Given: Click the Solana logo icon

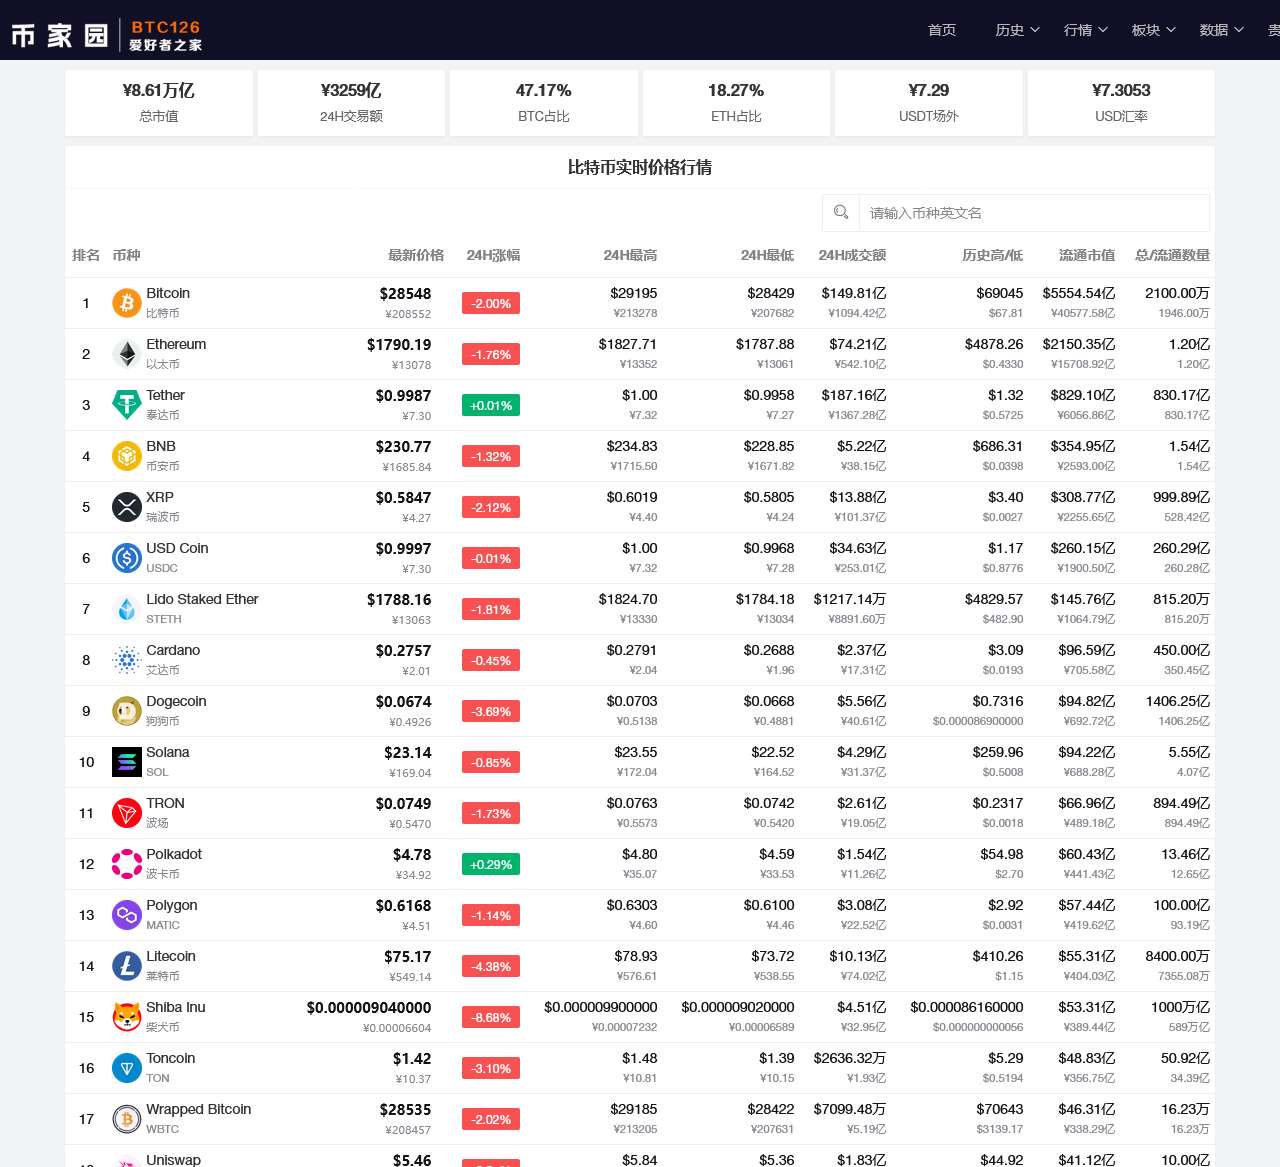Looking at the screenshot, I should point(126,762).
